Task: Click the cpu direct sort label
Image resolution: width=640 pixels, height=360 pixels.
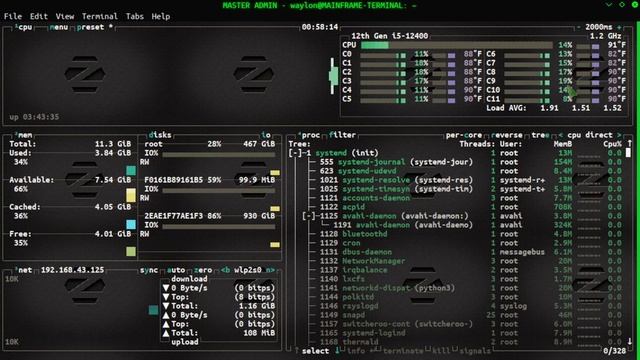Action: [590, 135]
